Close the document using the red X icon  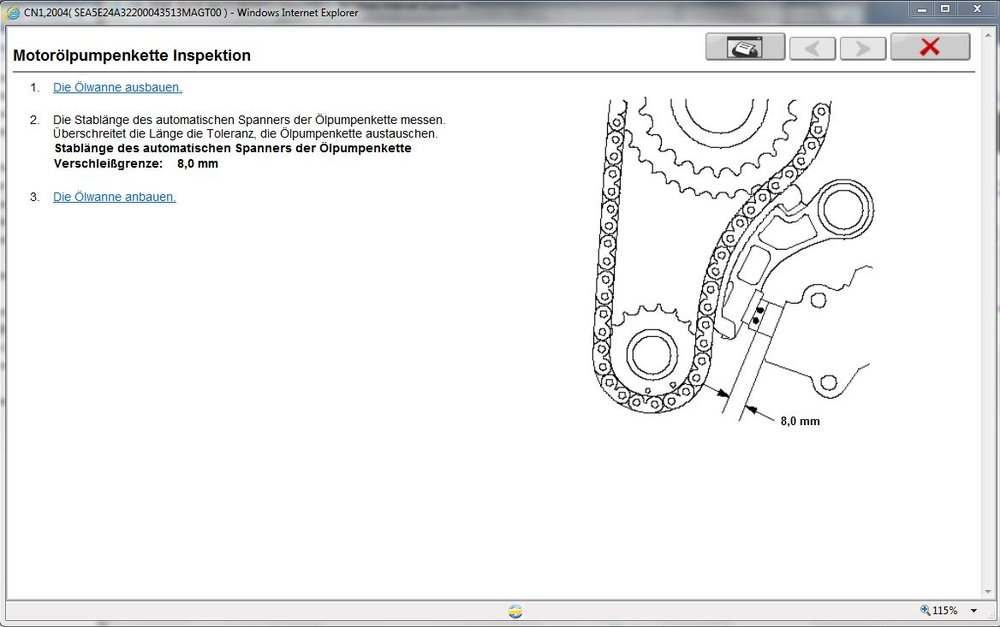(930, 46)
